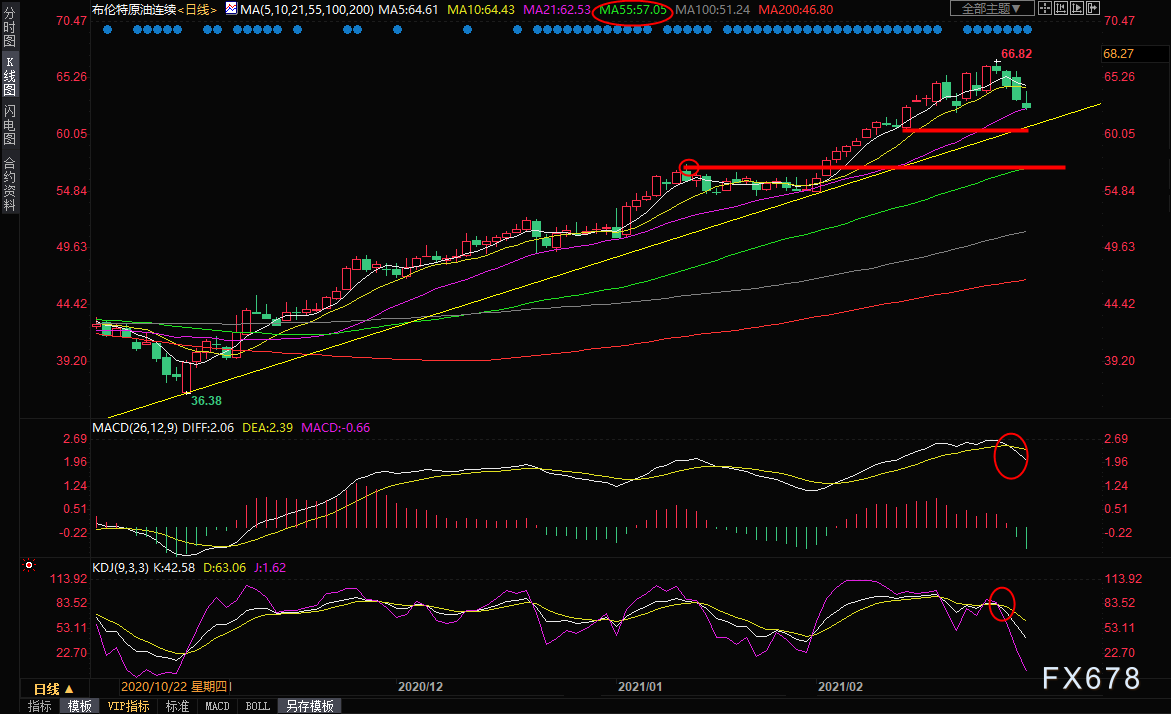Viewport: 1171px width, 714px height.
Task: Click the expand panel arrow icon
Action: (1093, 8)
